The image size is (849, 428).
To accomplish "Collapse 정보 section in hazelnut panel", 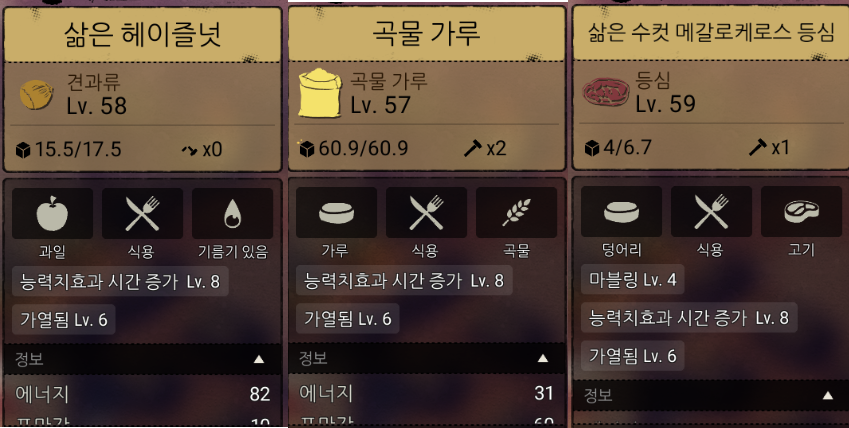I will pyautogui.click(x=259, y=359).
